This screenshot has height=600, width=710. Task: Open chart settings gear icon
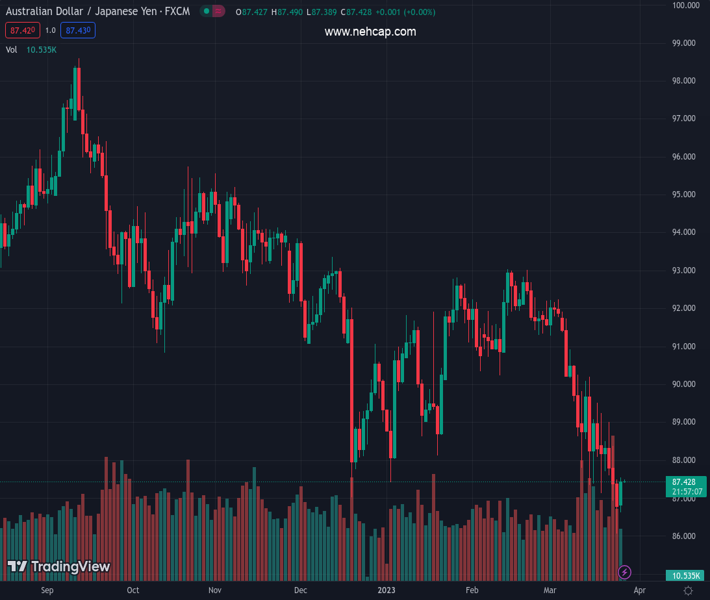tap(688, 591)
